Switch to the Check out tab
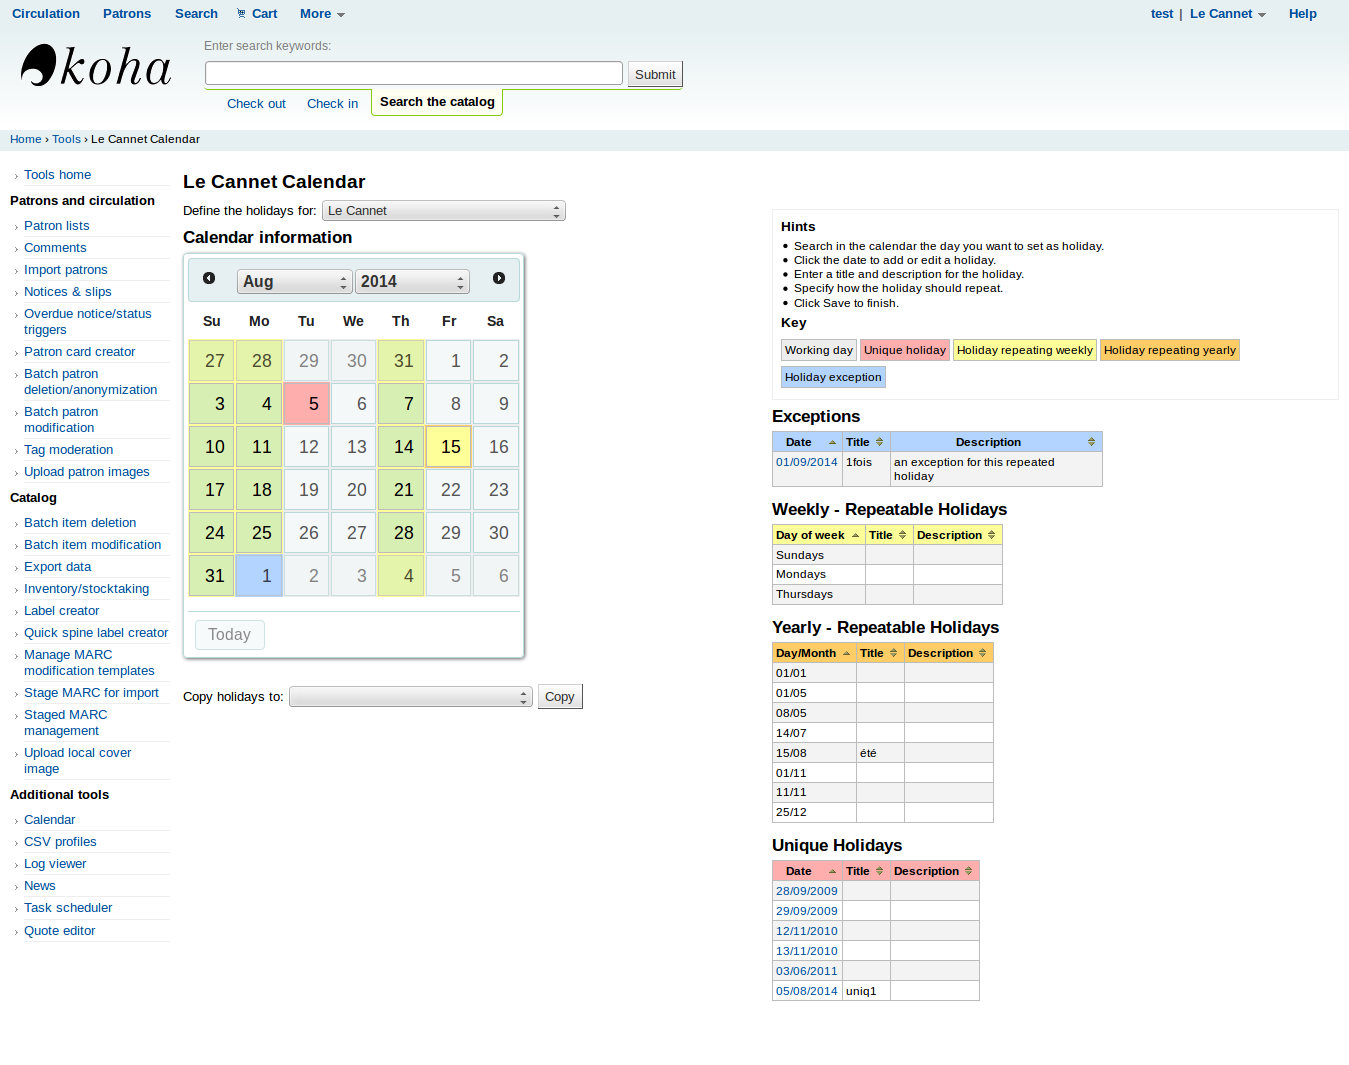Viewport: 1349px width, 1065px height. click(x=256, y=104)
